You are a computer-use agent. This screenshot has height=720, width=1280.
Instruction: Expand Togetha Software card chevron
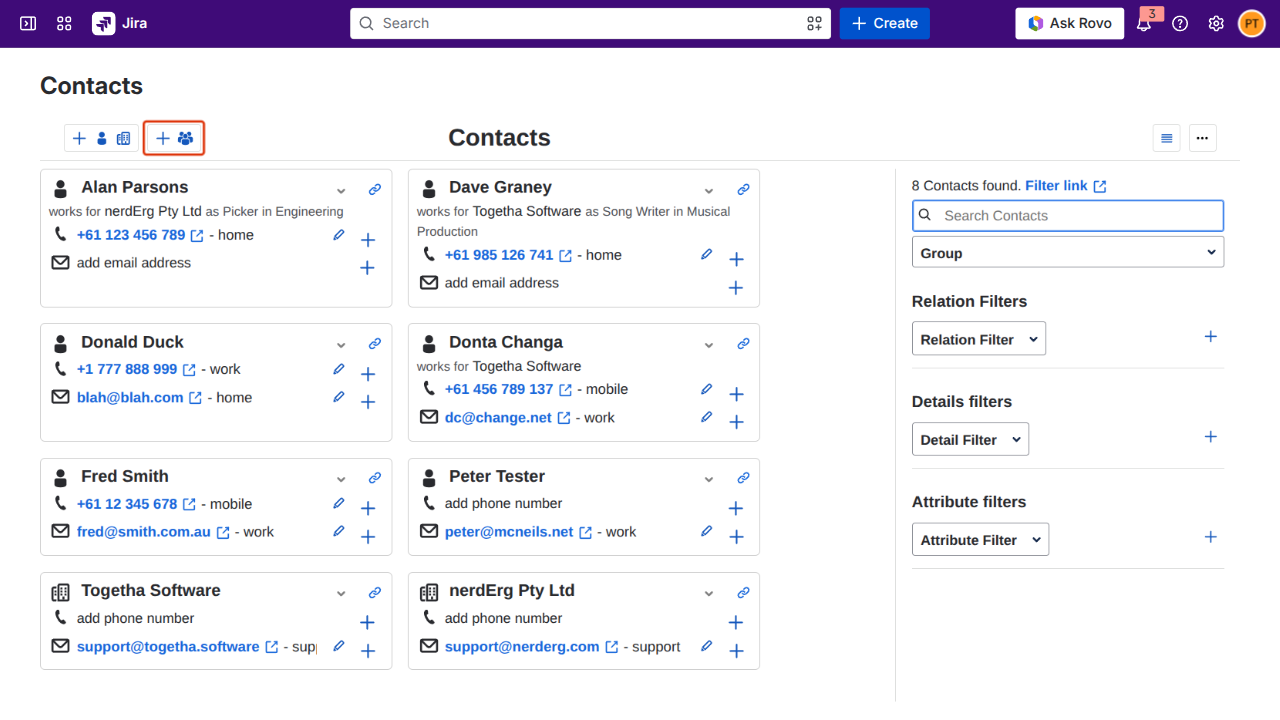[341, 594]
